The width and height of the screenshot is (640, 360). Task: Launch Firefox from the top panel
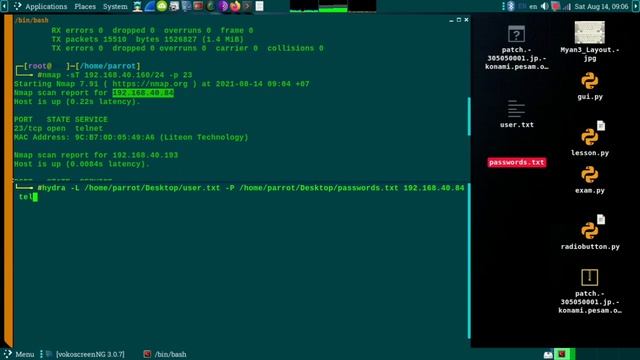click(x=235, y=6)
